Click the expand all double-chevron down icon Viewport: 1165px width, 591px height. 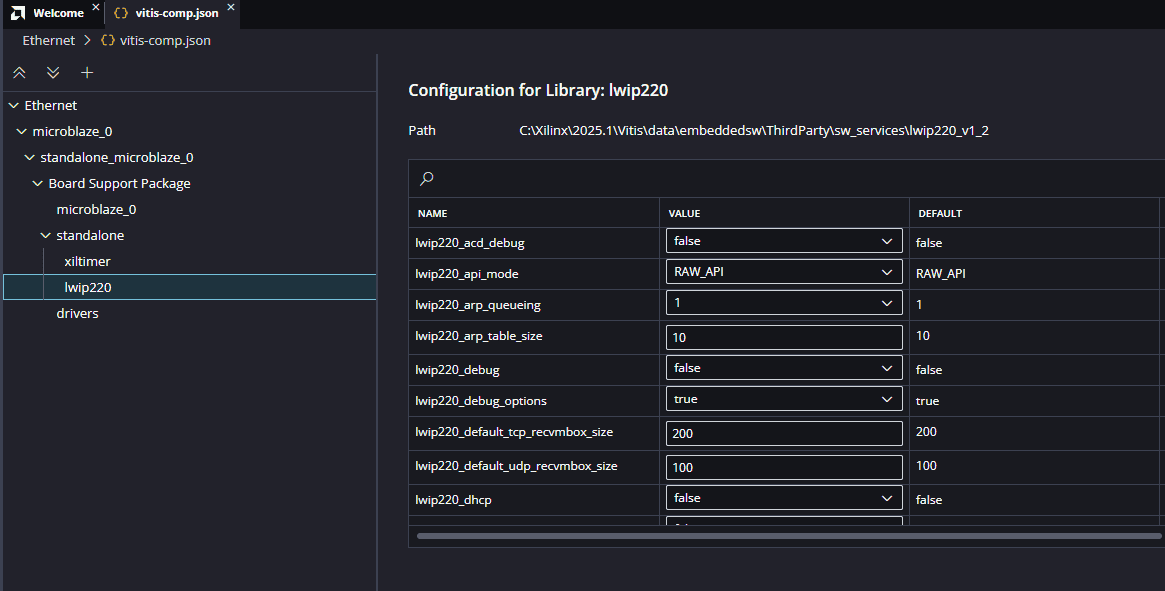coord(53,73)
